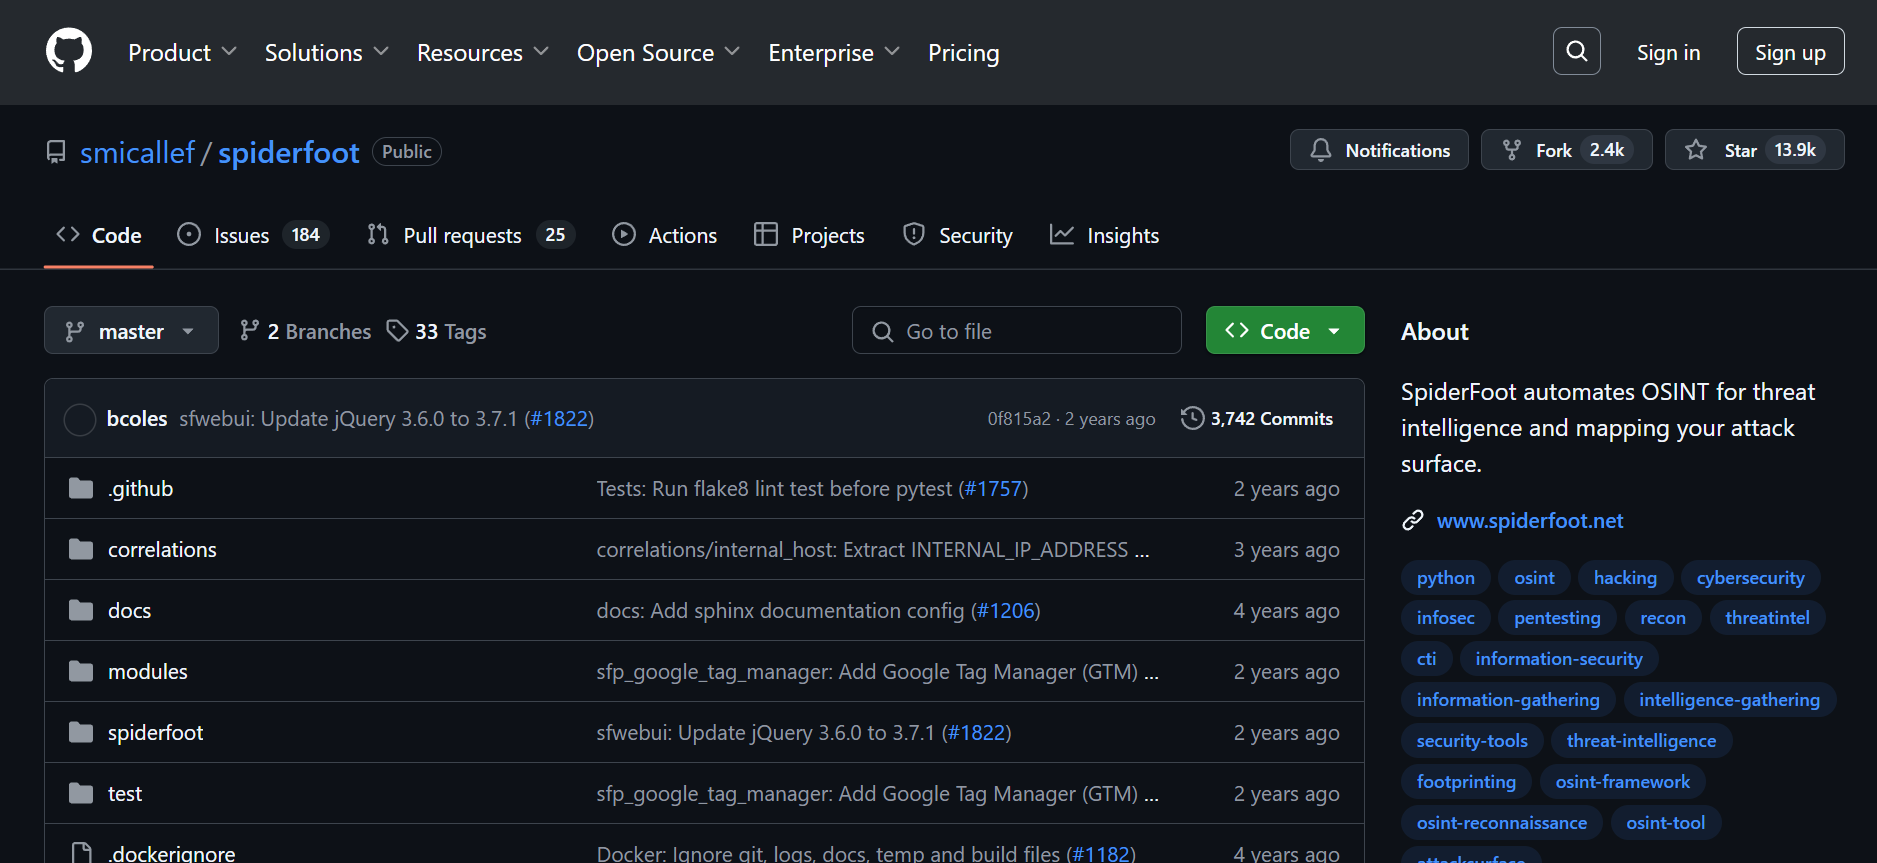The height and width of the screenshot is (863, 1877).
Task: Open the modules folder name
Action: click(x=148, y=672)
